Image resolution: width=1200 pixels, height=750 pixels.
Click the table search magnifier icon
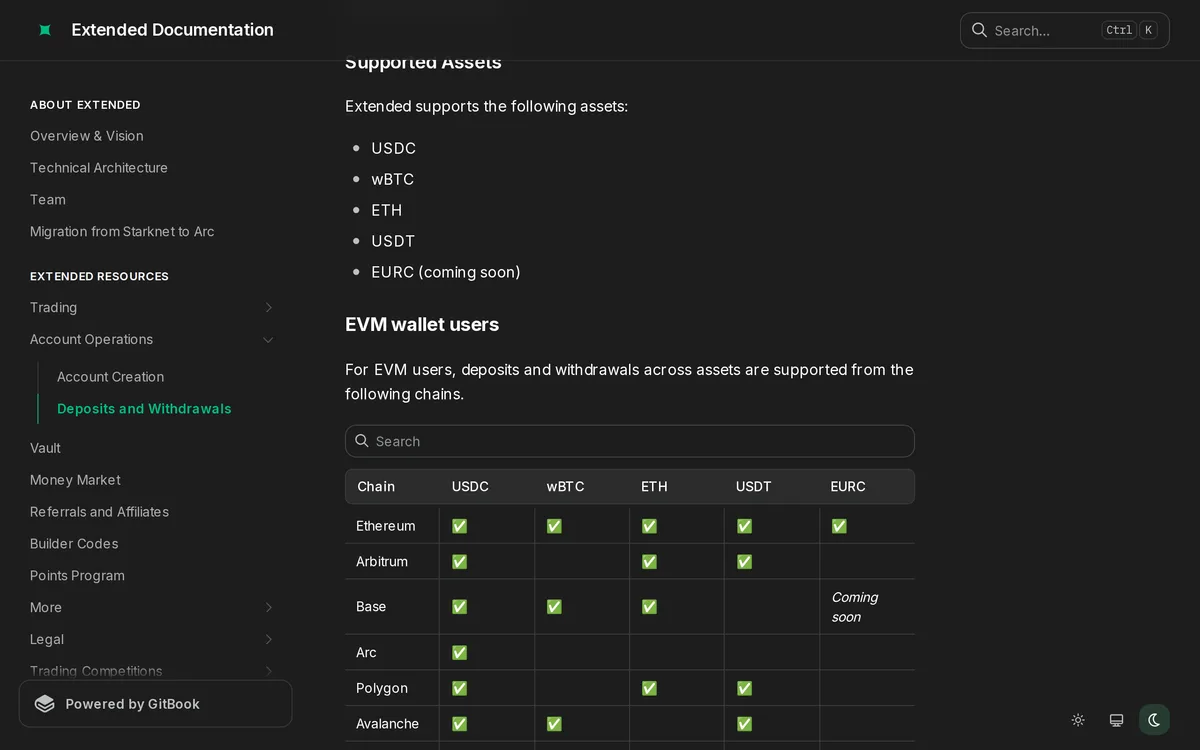point(362,441)
